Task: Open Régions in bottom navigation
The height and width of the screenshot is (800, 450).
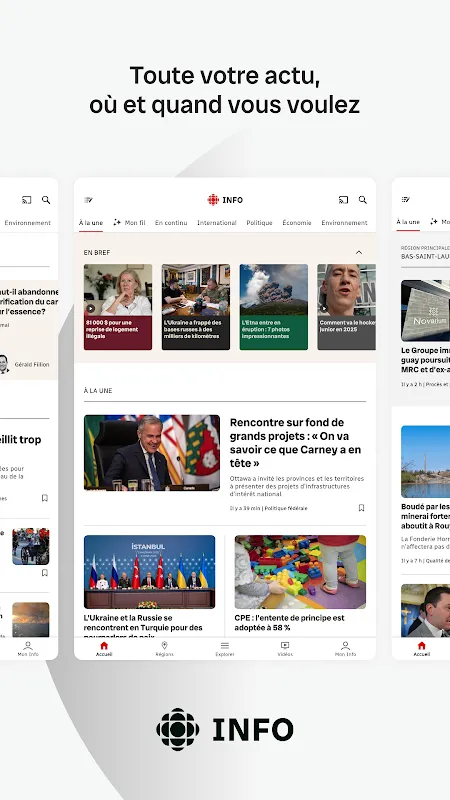Action: point(164,649)
